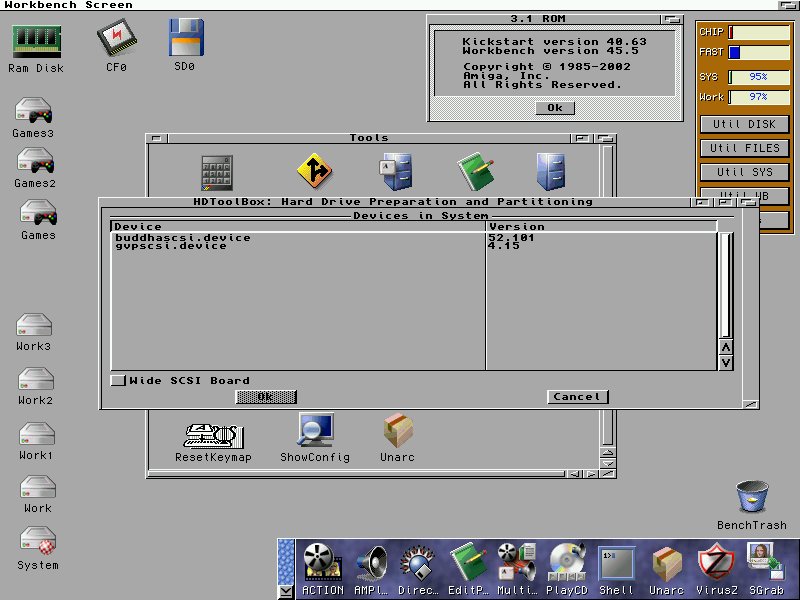
Task: Click Tools window scroll right arrow
Action: point(591,474)
